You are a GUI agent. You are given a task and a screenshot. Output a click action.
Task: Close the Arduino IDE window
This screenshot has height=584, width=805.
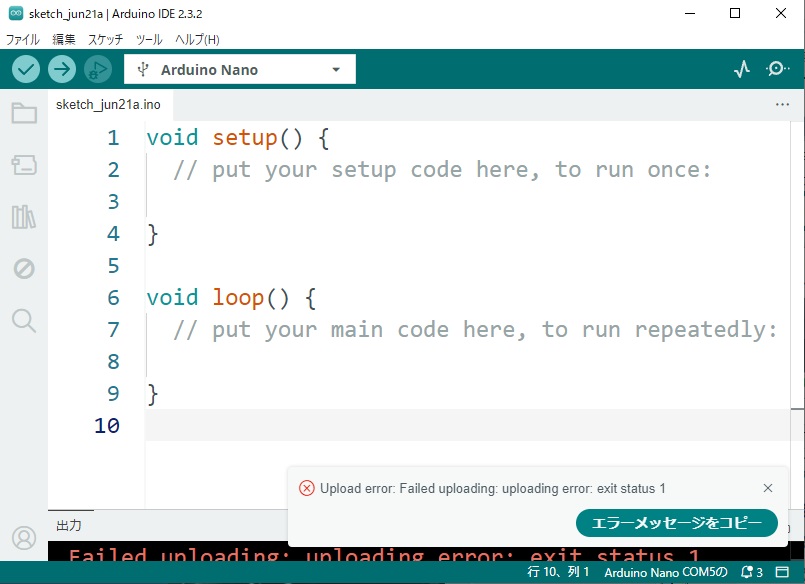click(x=780, y=13)
